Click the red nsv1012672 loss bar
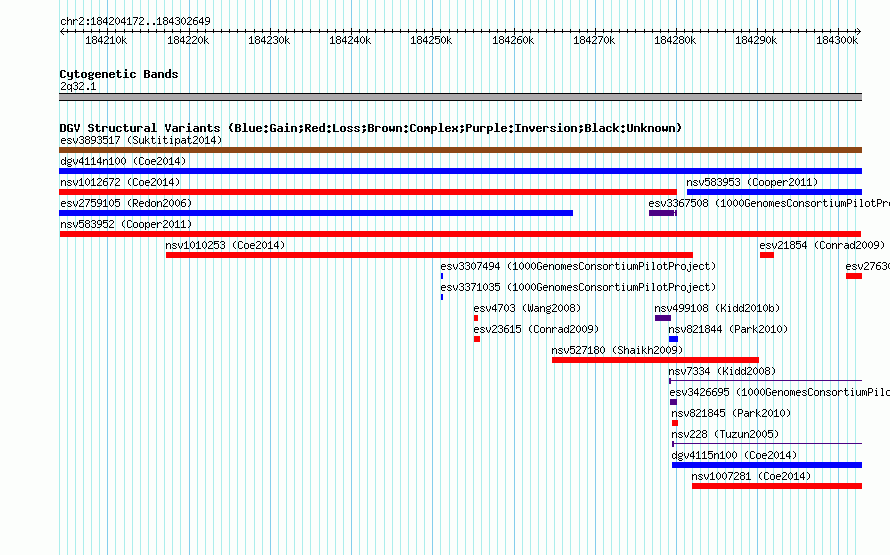 point(368,192)
